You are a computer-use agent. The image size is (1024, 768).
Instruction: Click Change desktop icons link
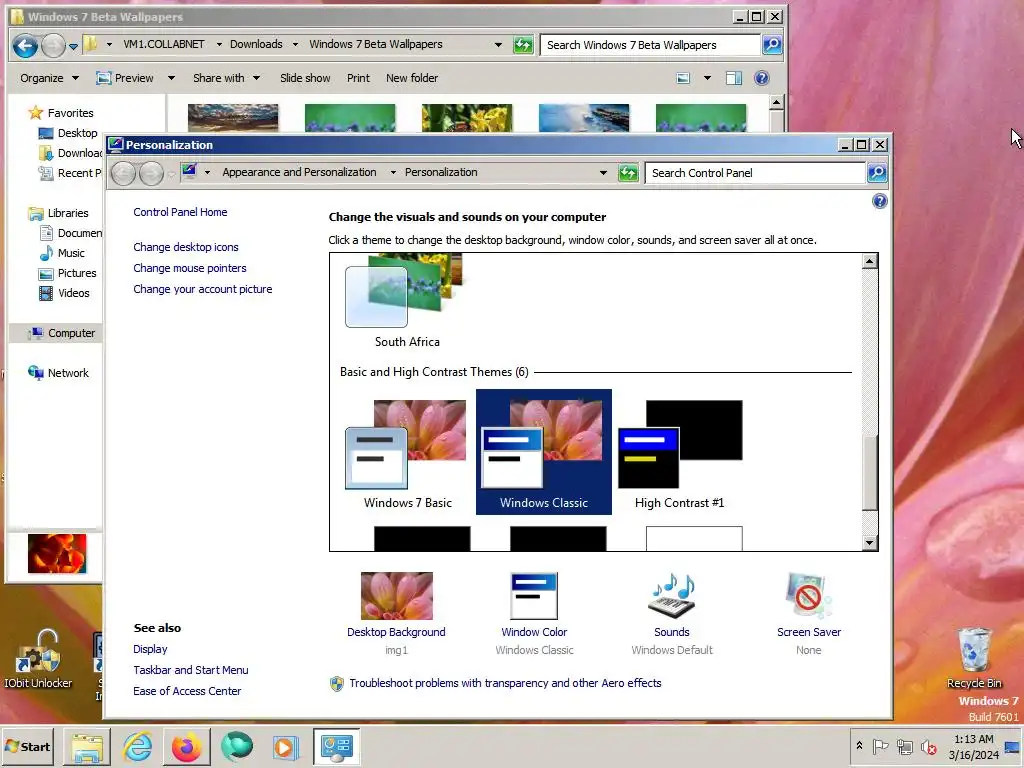pyautogui.click(x=185, y=247)
